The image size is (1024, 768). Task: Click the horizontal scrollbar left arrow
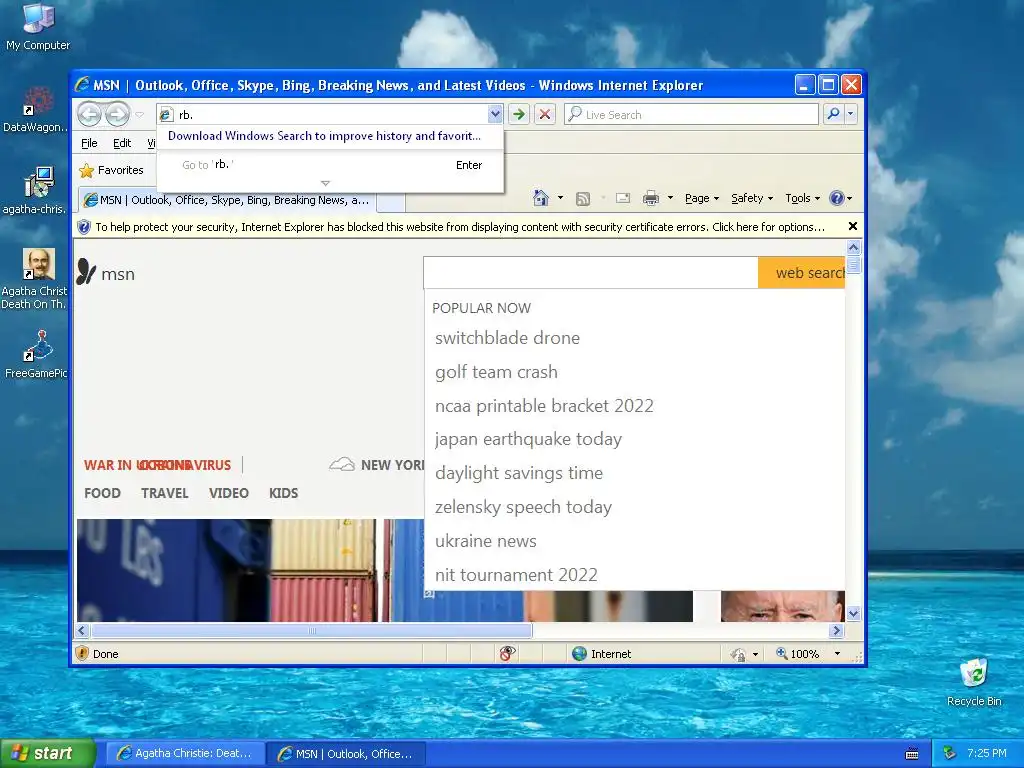pos(82,631)
